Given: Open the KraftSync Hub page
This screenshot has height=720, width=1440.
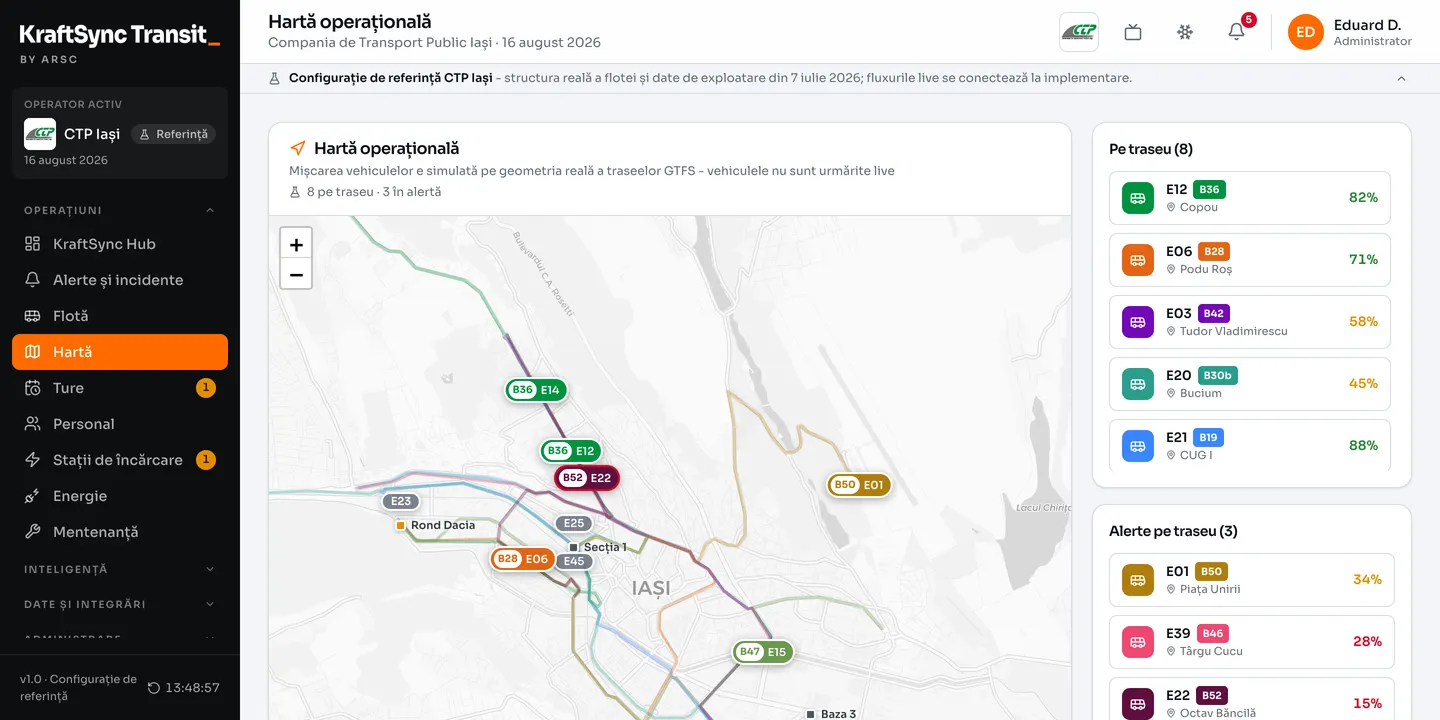Looking at the screenshot, I should pos(120,244).
